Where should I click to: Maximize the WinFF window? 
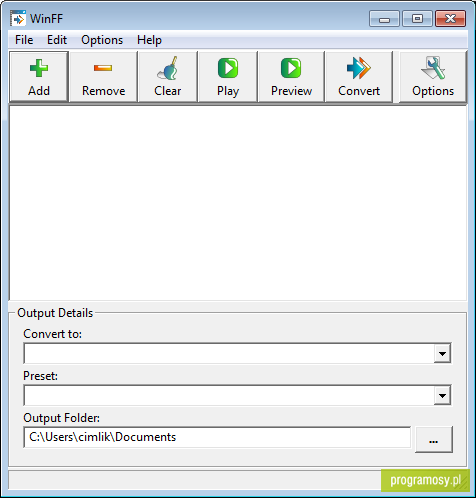point(417,18)
